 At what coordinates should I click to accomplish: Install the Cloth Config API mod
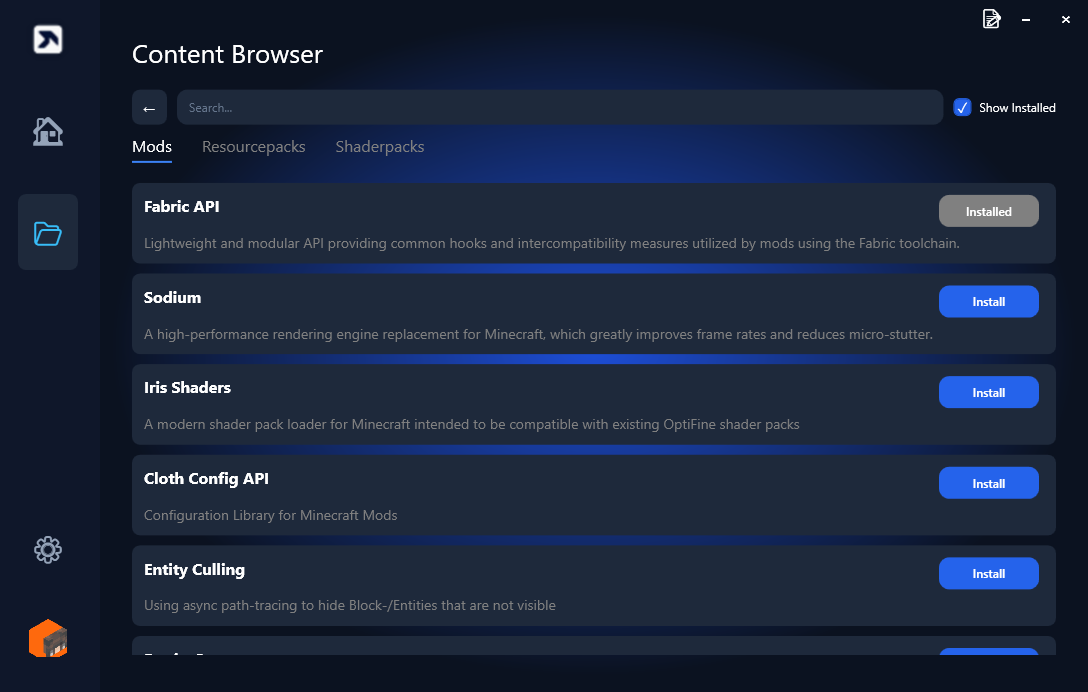click(988, 483)
